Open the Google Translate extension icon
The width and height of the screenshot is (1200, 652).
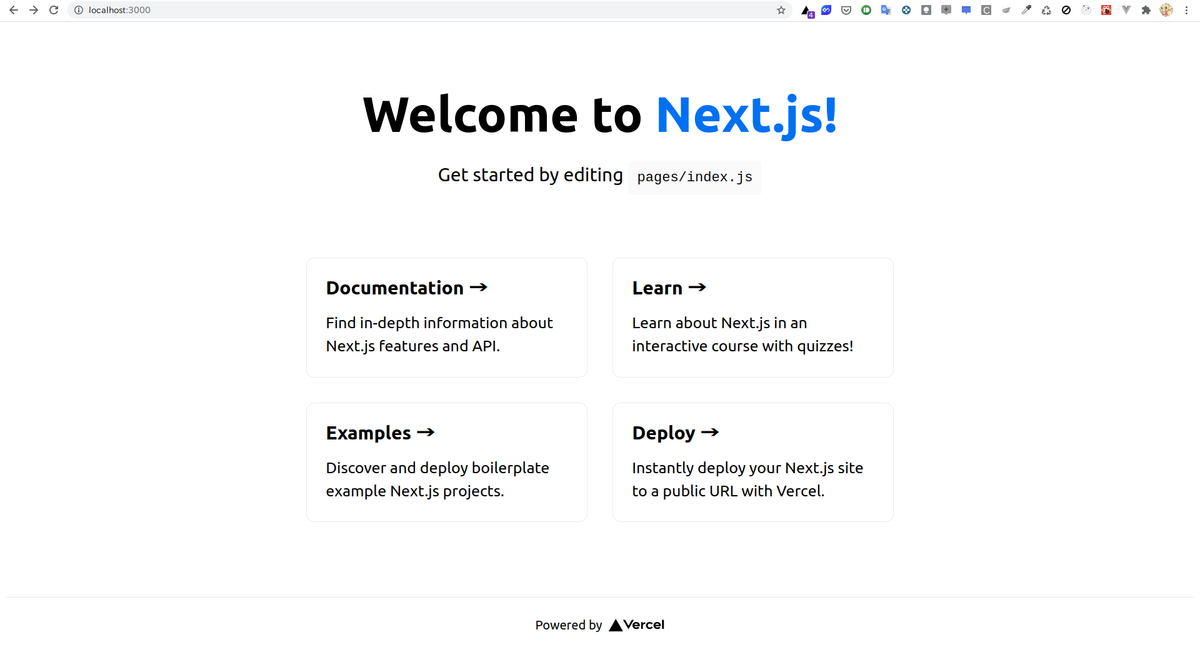coord(886,10)
